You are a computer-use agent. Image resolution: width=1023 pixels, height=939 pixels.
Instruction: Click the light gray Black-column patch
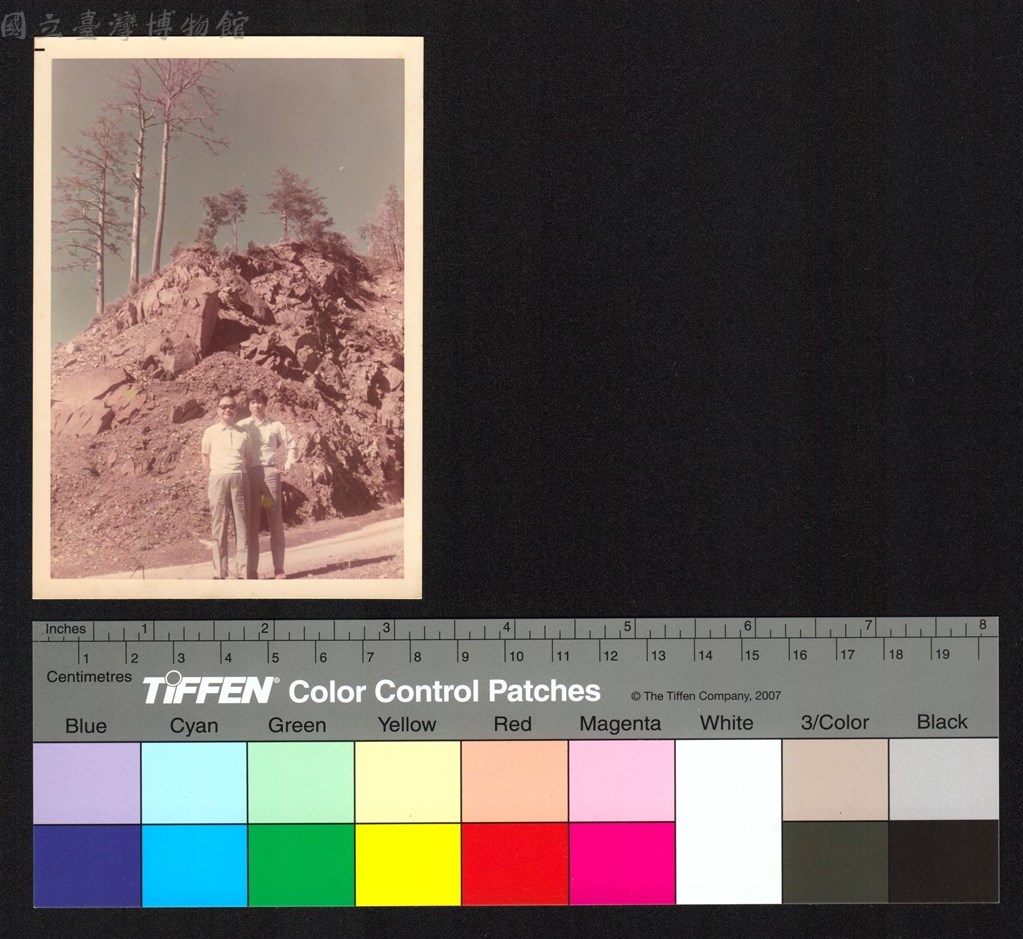point(943,779)
